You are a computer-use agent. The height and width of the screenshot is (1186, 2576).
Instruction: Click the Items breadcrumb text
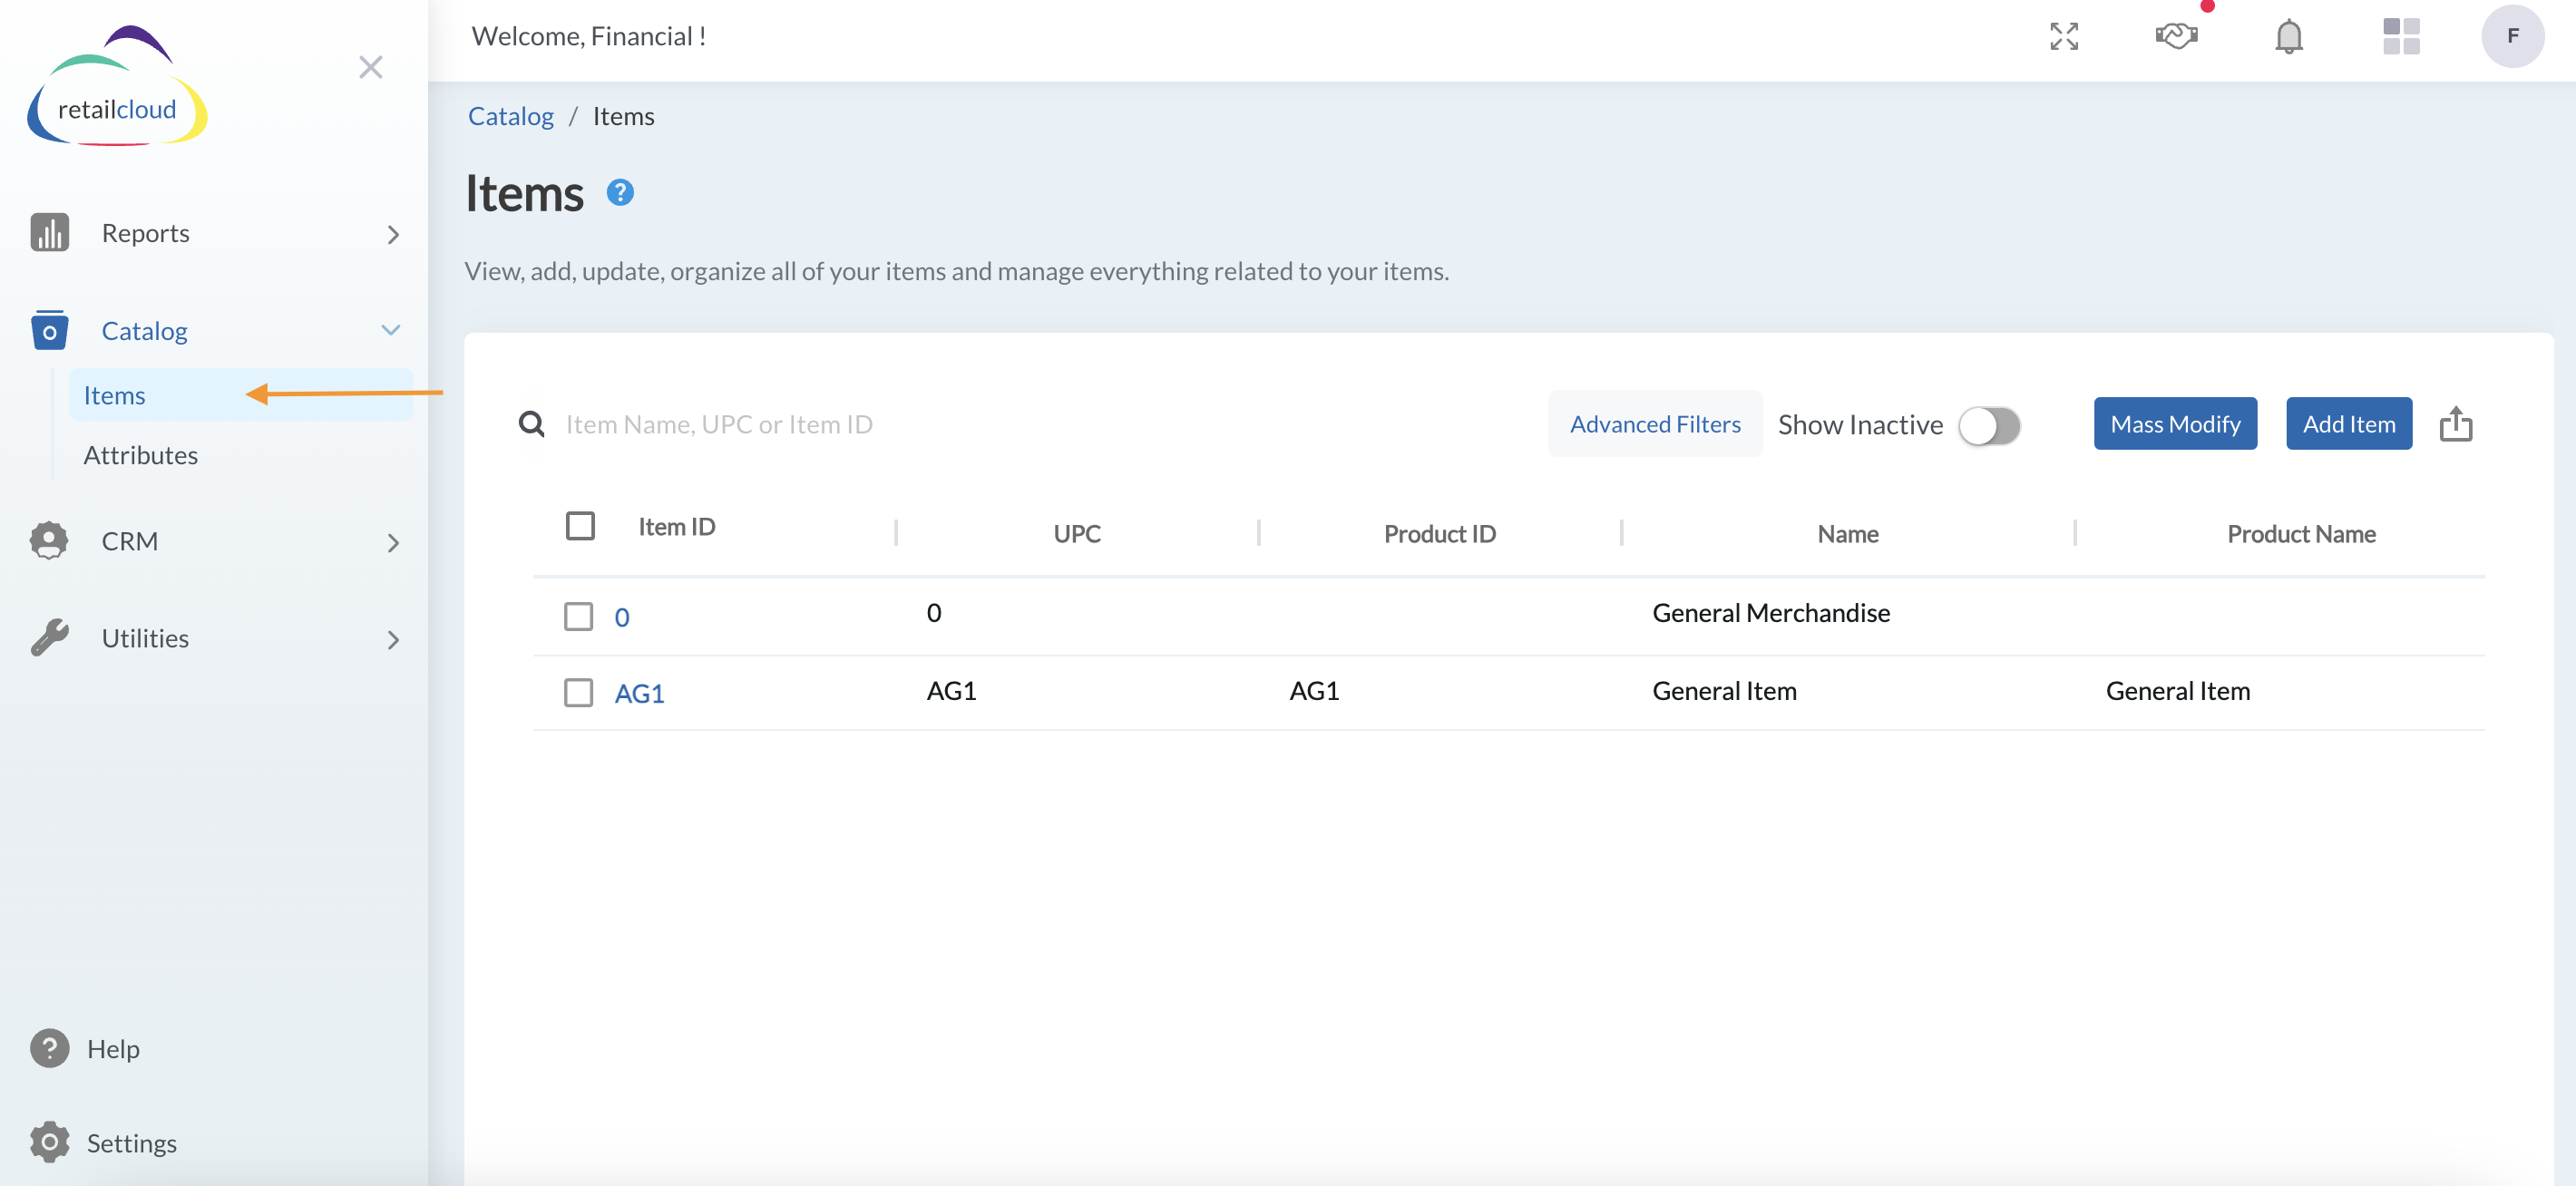click(623, 116)
